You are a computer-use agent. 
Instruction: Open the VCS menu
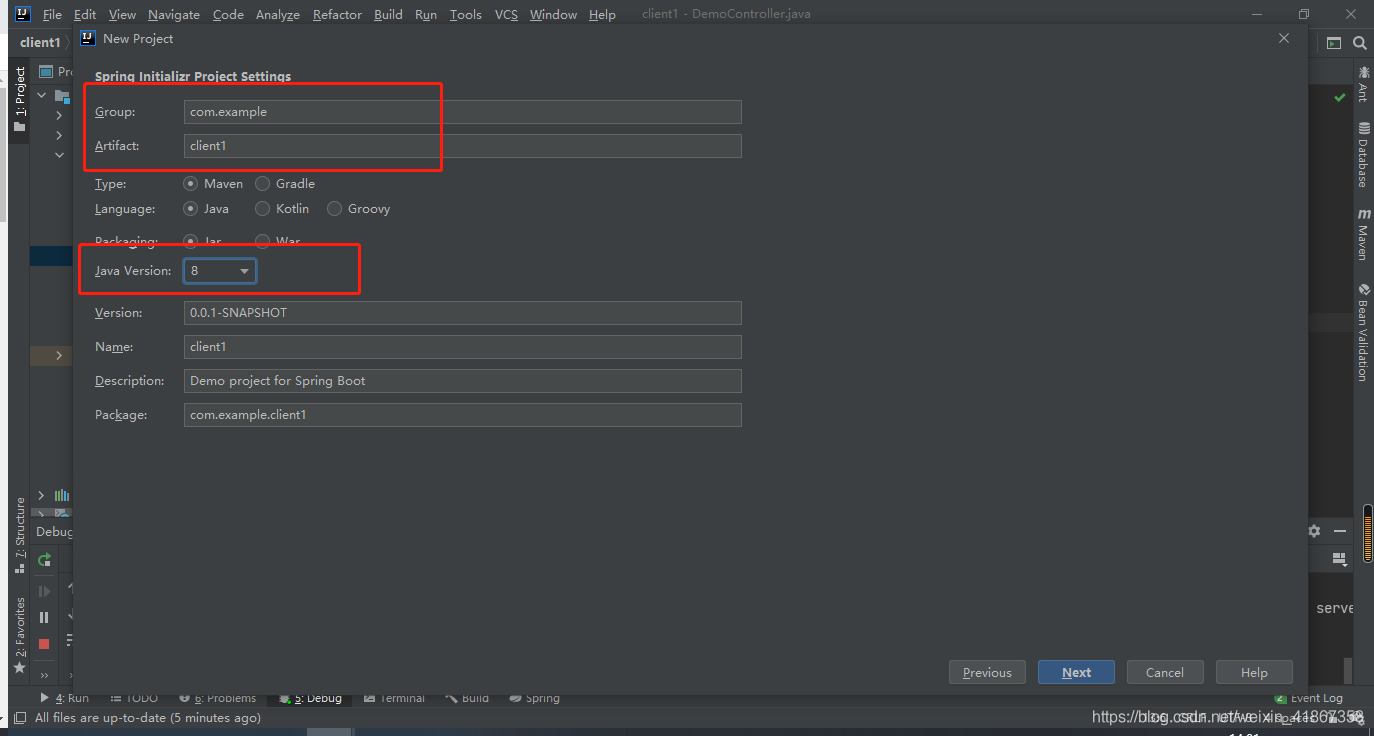(x=506, y=15)
